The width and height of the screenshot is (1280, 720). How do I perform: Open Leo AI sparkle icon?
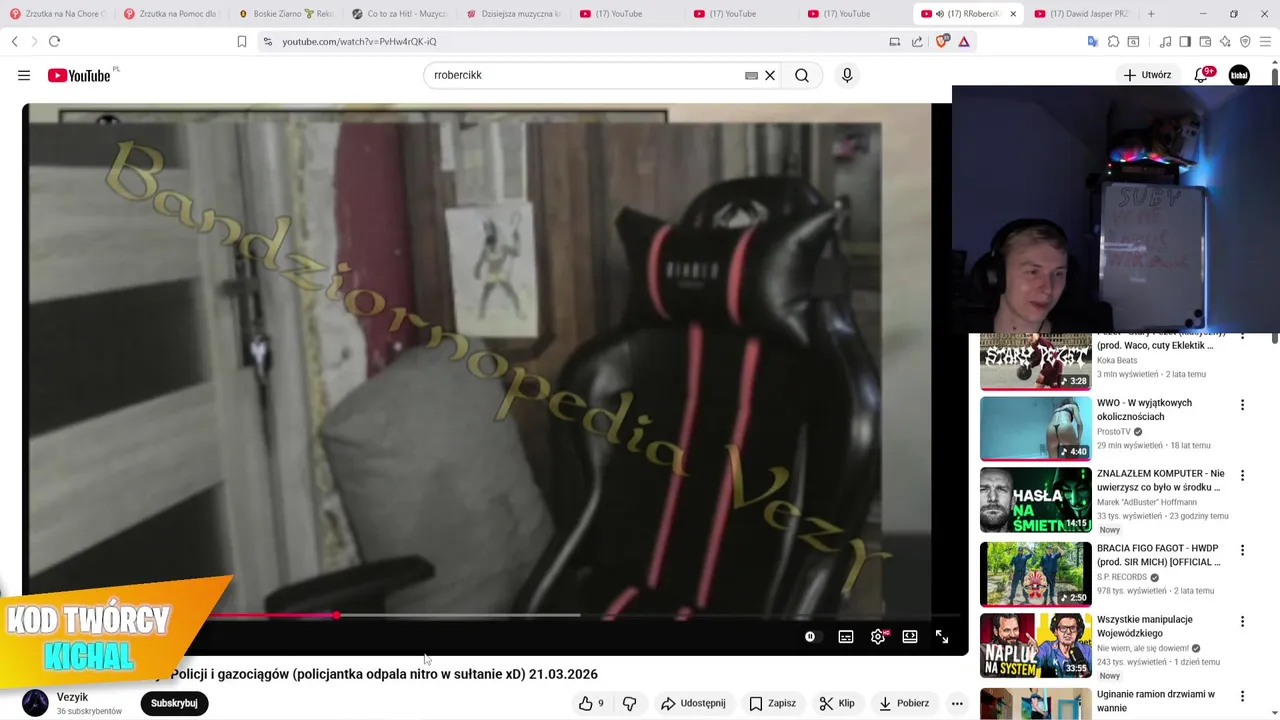[1225, 41]
